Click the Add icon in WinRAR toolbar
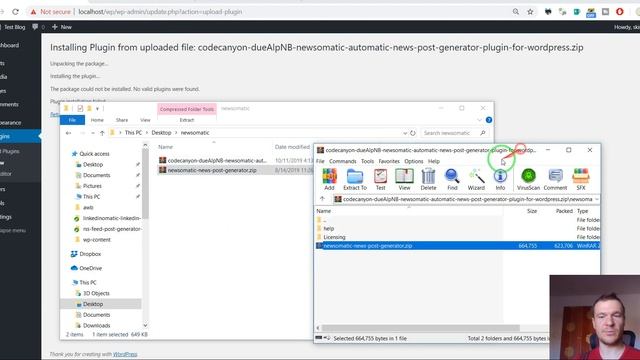The height and width of the screenshot is (360, 640). click(329, 179)
